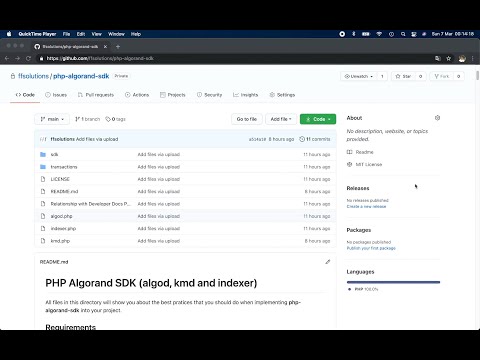Click the Bluetooth icon in menu bar

(x=354, y=34)
